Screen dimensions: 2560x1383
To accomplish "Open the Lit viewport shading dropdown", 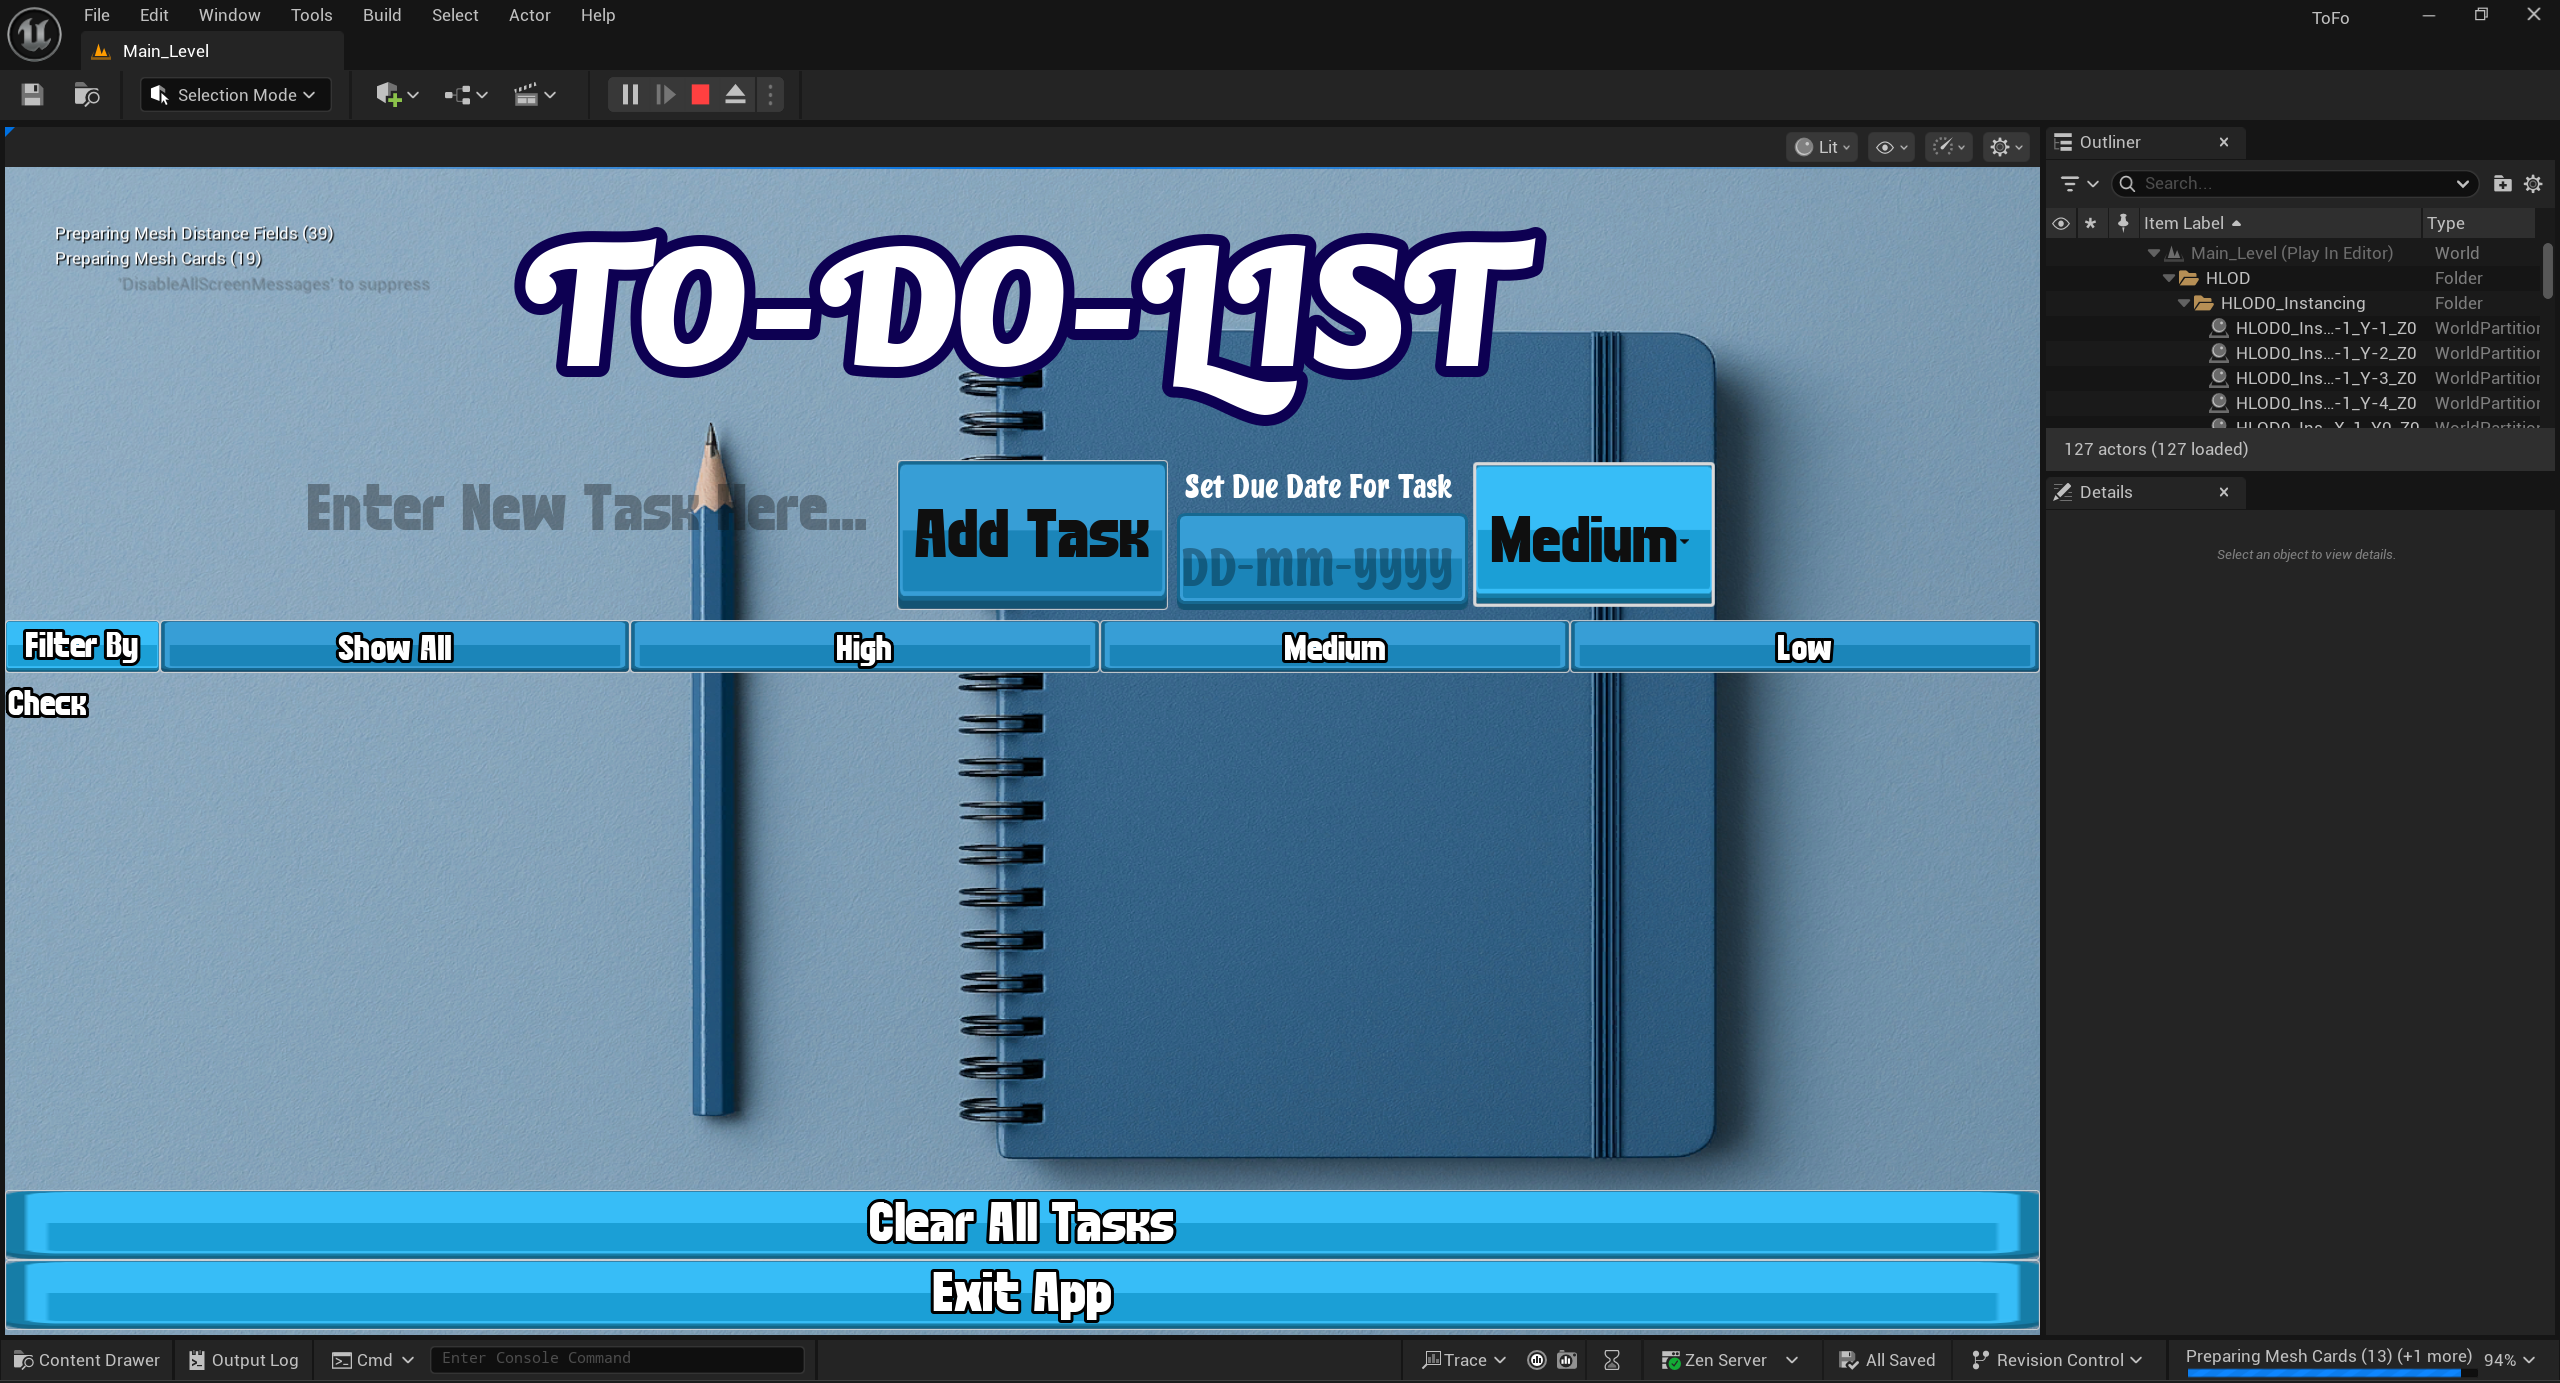I will (x=1821, y=146).
